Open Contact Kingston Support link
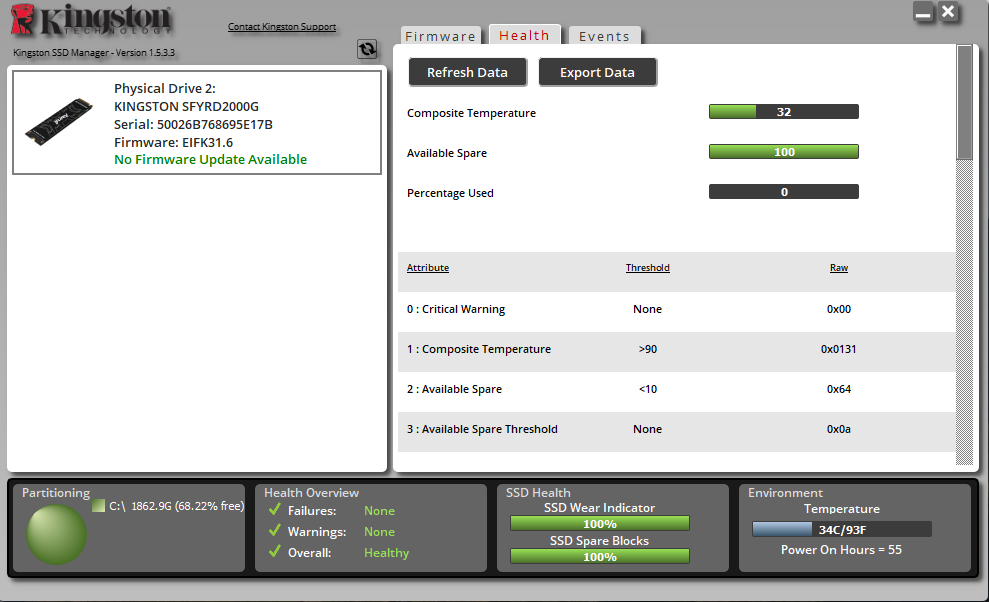 pos(282,27)
